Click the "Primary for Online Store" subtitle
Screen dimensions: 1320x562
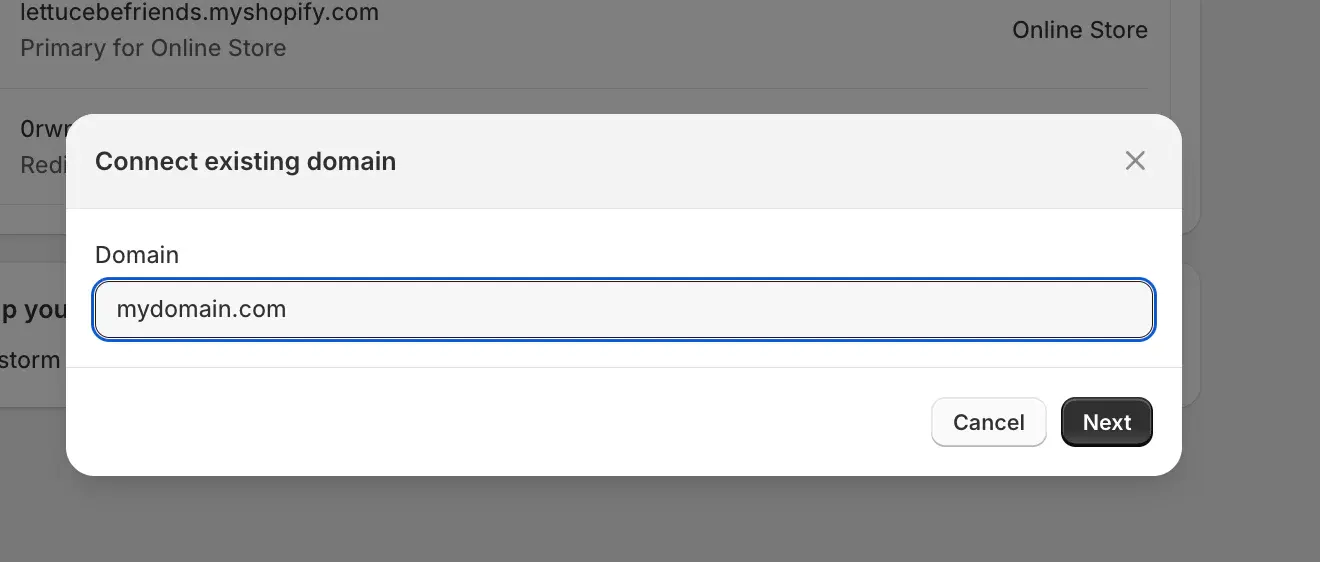point(153,48)
